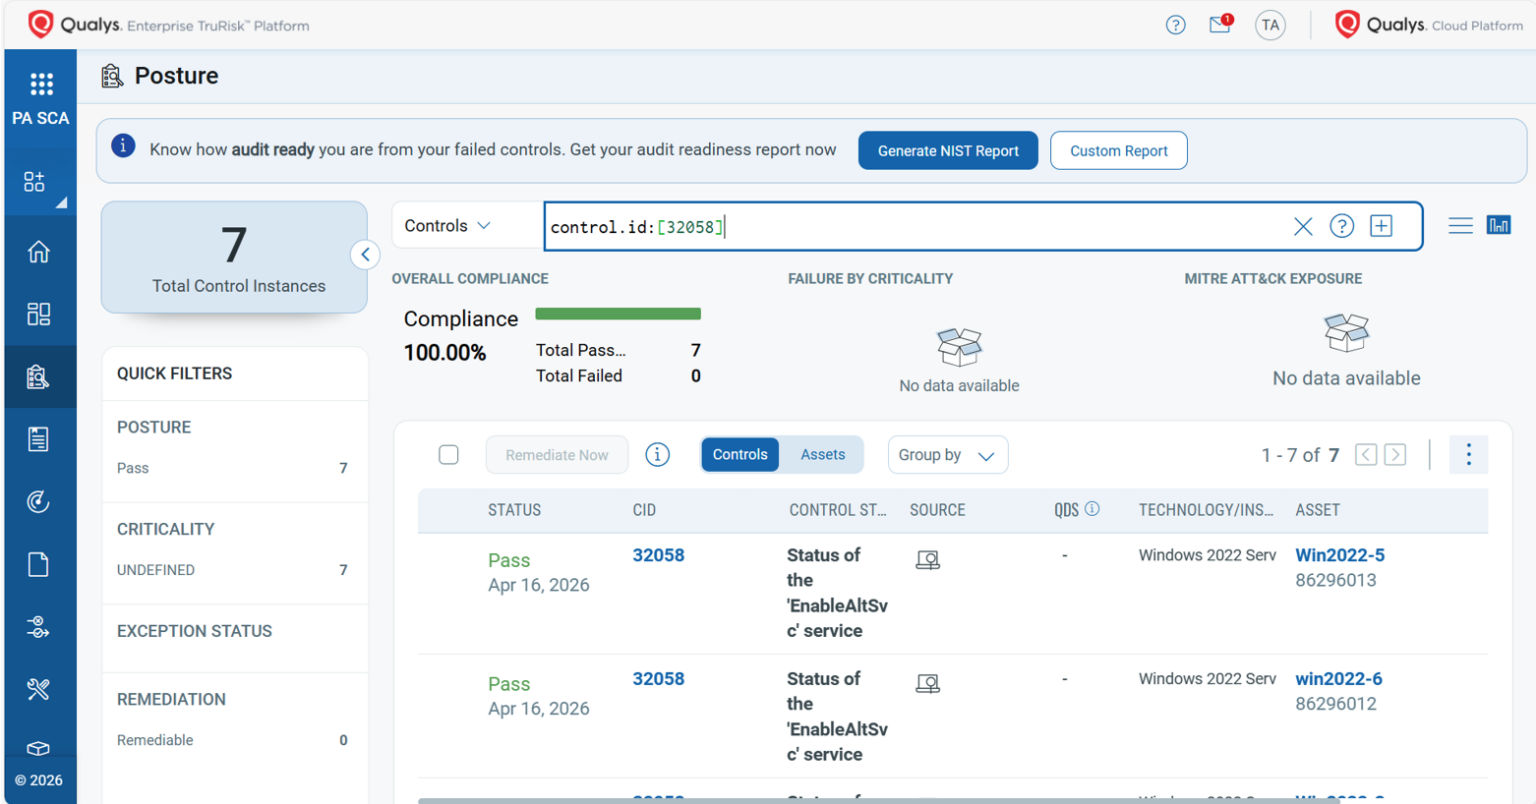This screenshot has height=804, width=1536.
Task: Open asset link win2022-6
Action: (x=1339, y=679)
